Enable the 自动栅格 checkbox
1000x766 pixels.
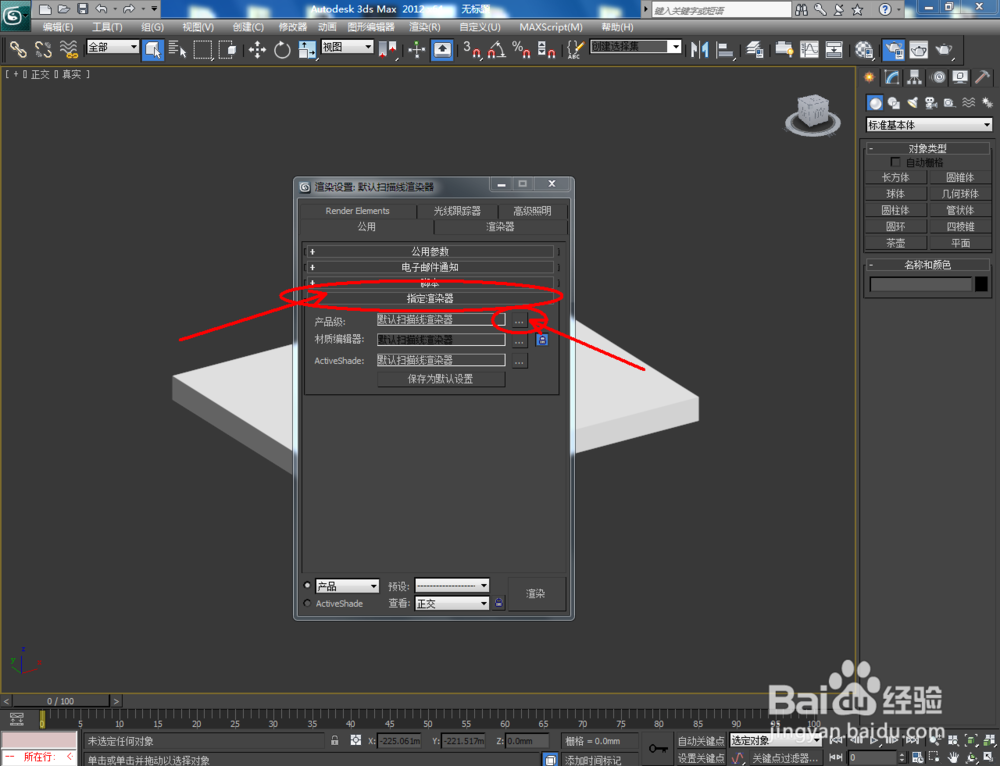pyautogui.click(x=895, y=162)
